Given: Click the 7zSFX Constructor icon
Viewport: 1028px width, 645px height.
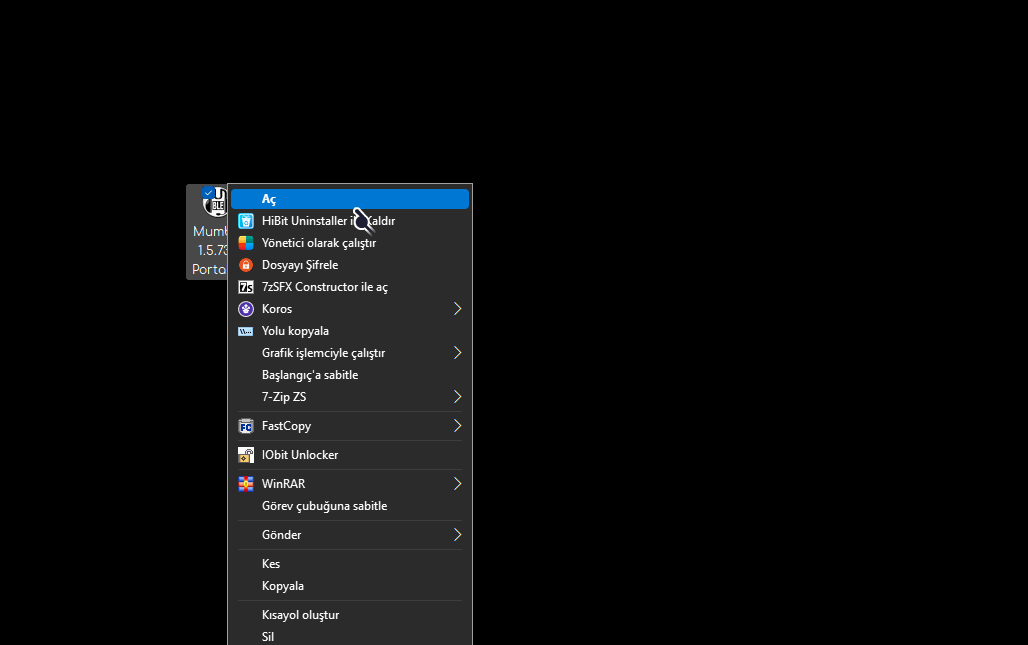Looking at the screenshot, I should tap(246, 287).
